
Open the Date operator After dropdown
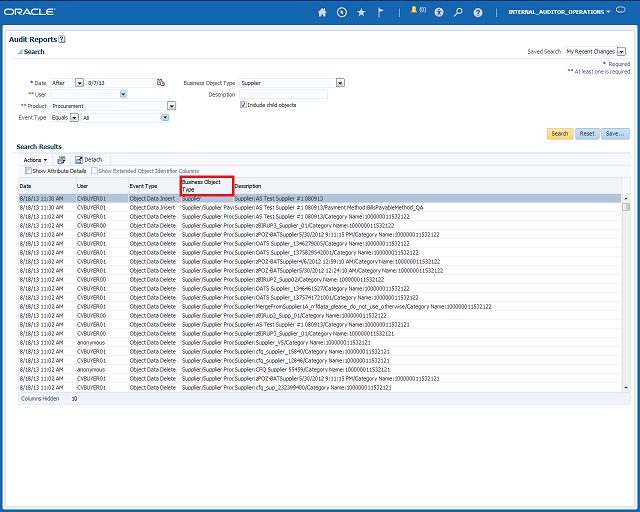pyautogui.click(x=80, y=83)
